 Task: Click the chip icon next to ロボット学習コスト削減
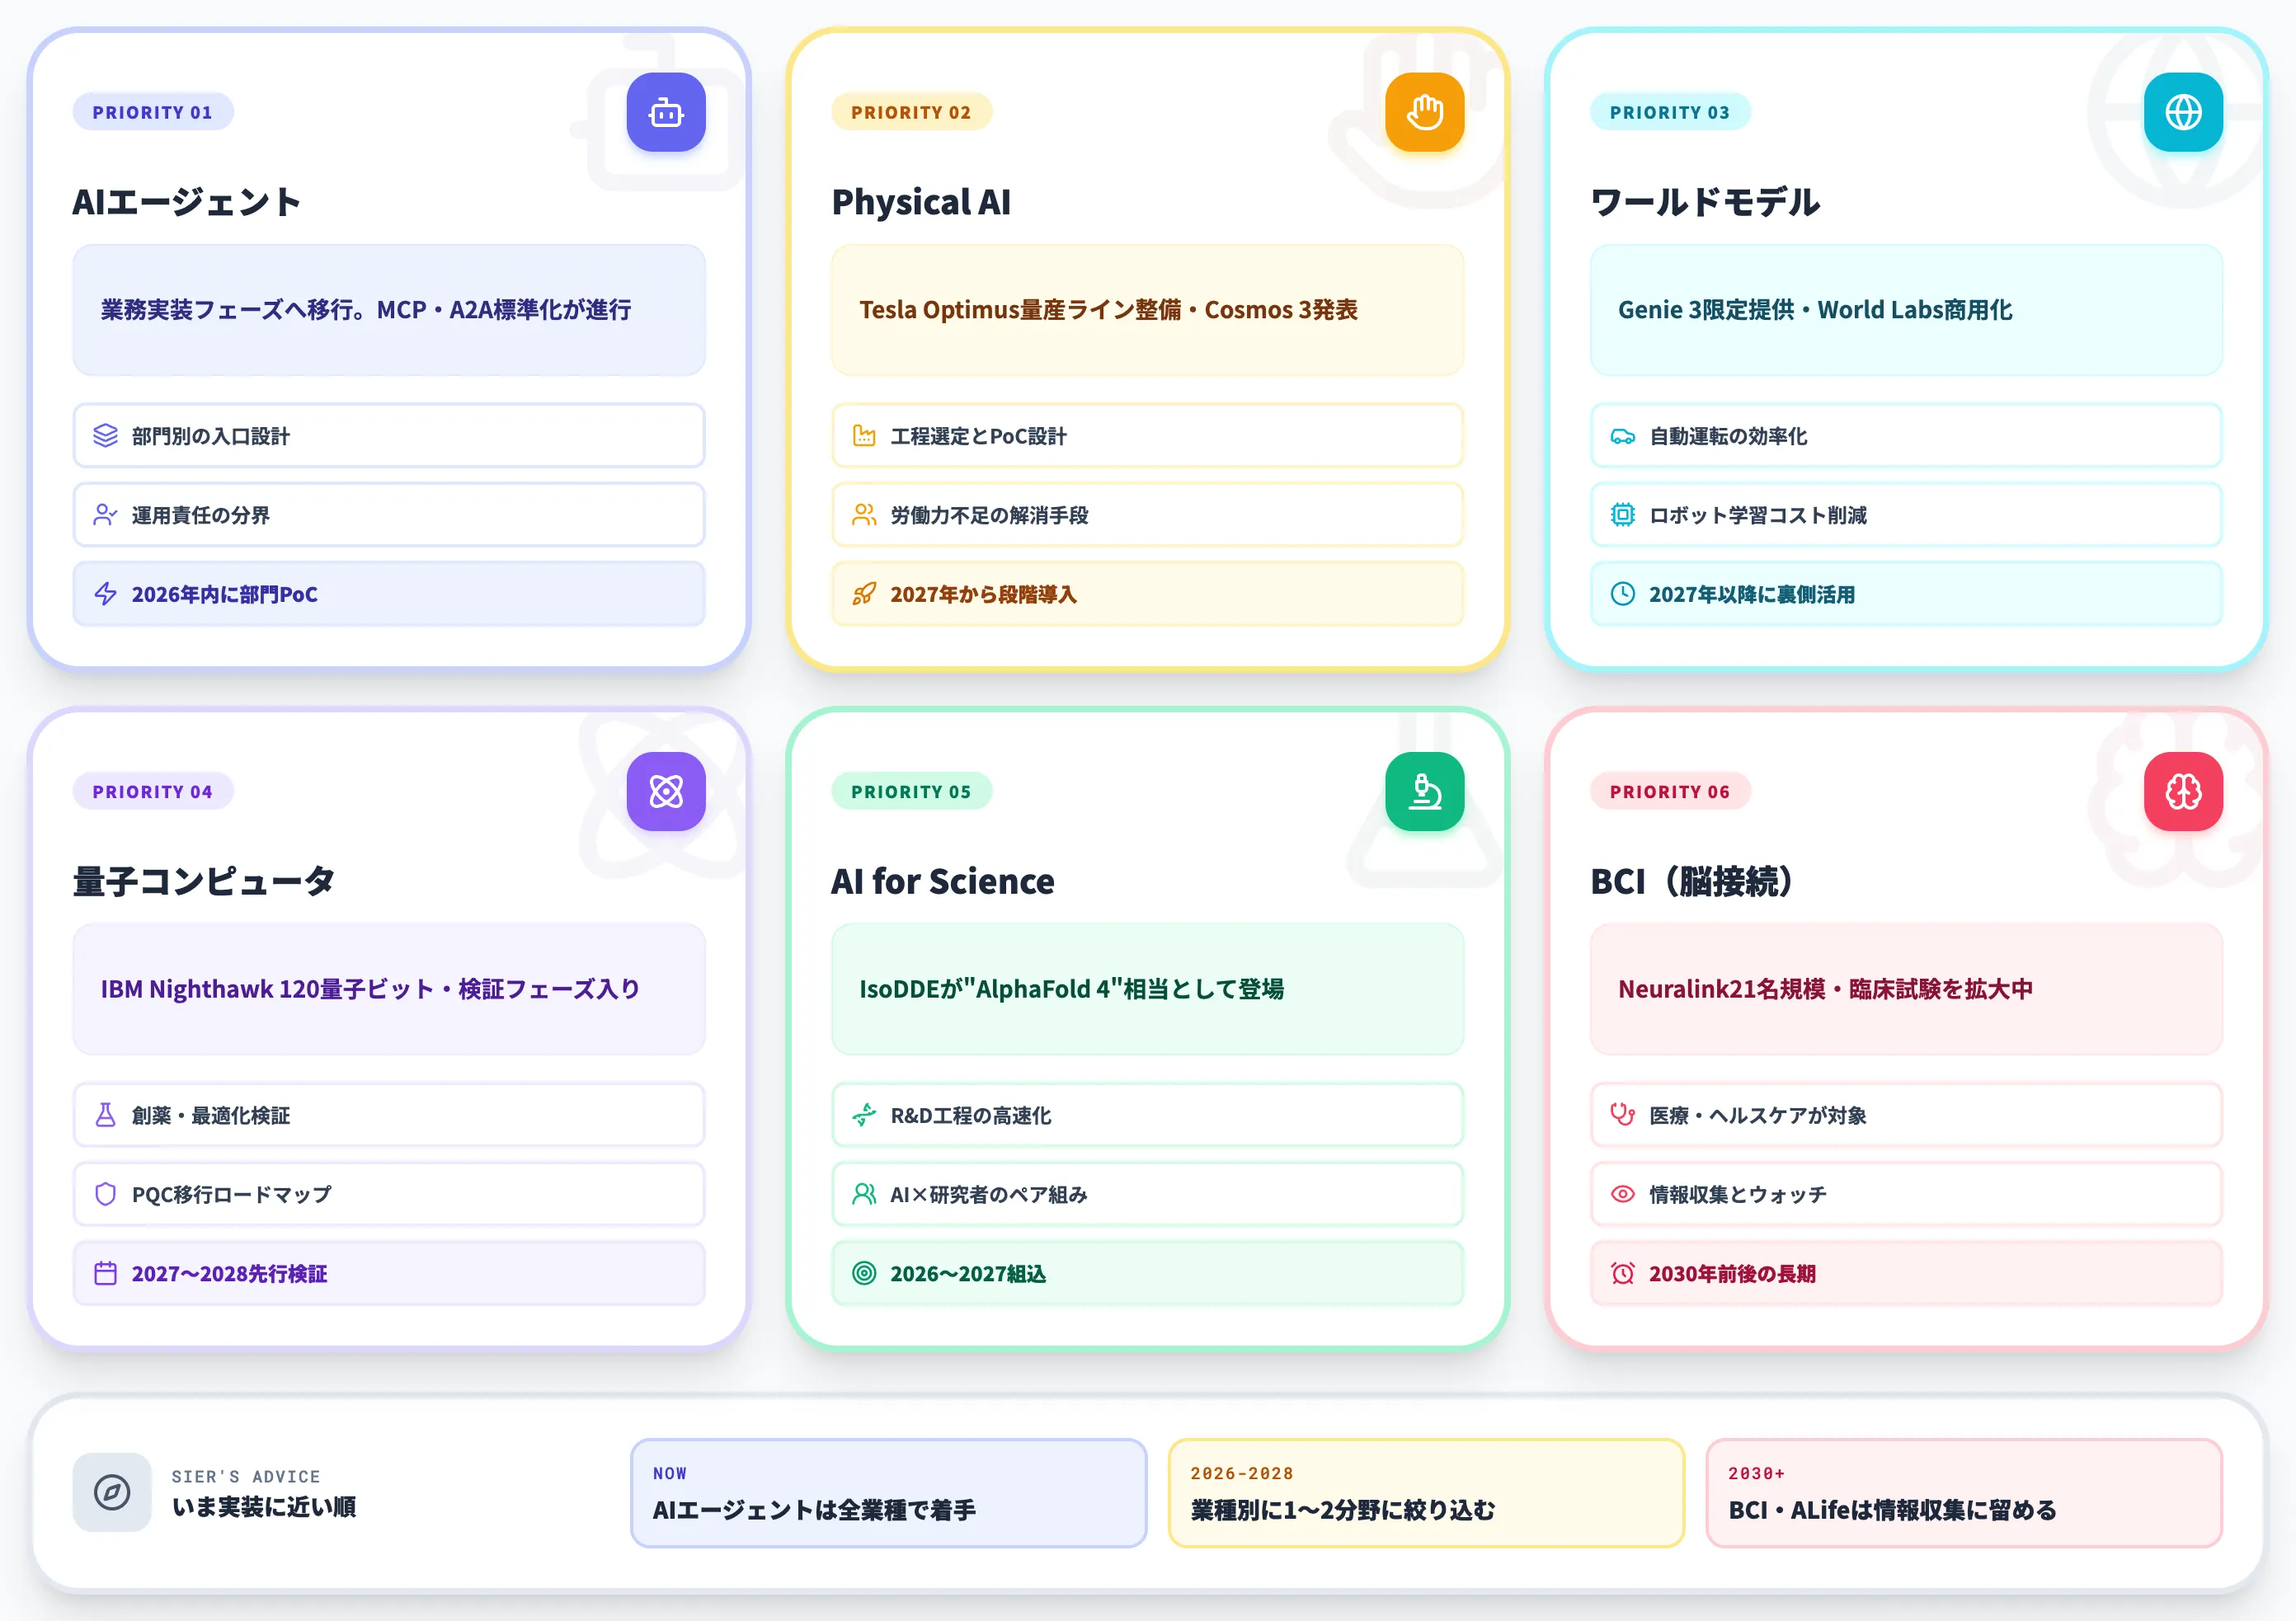tap(1622, 514)
